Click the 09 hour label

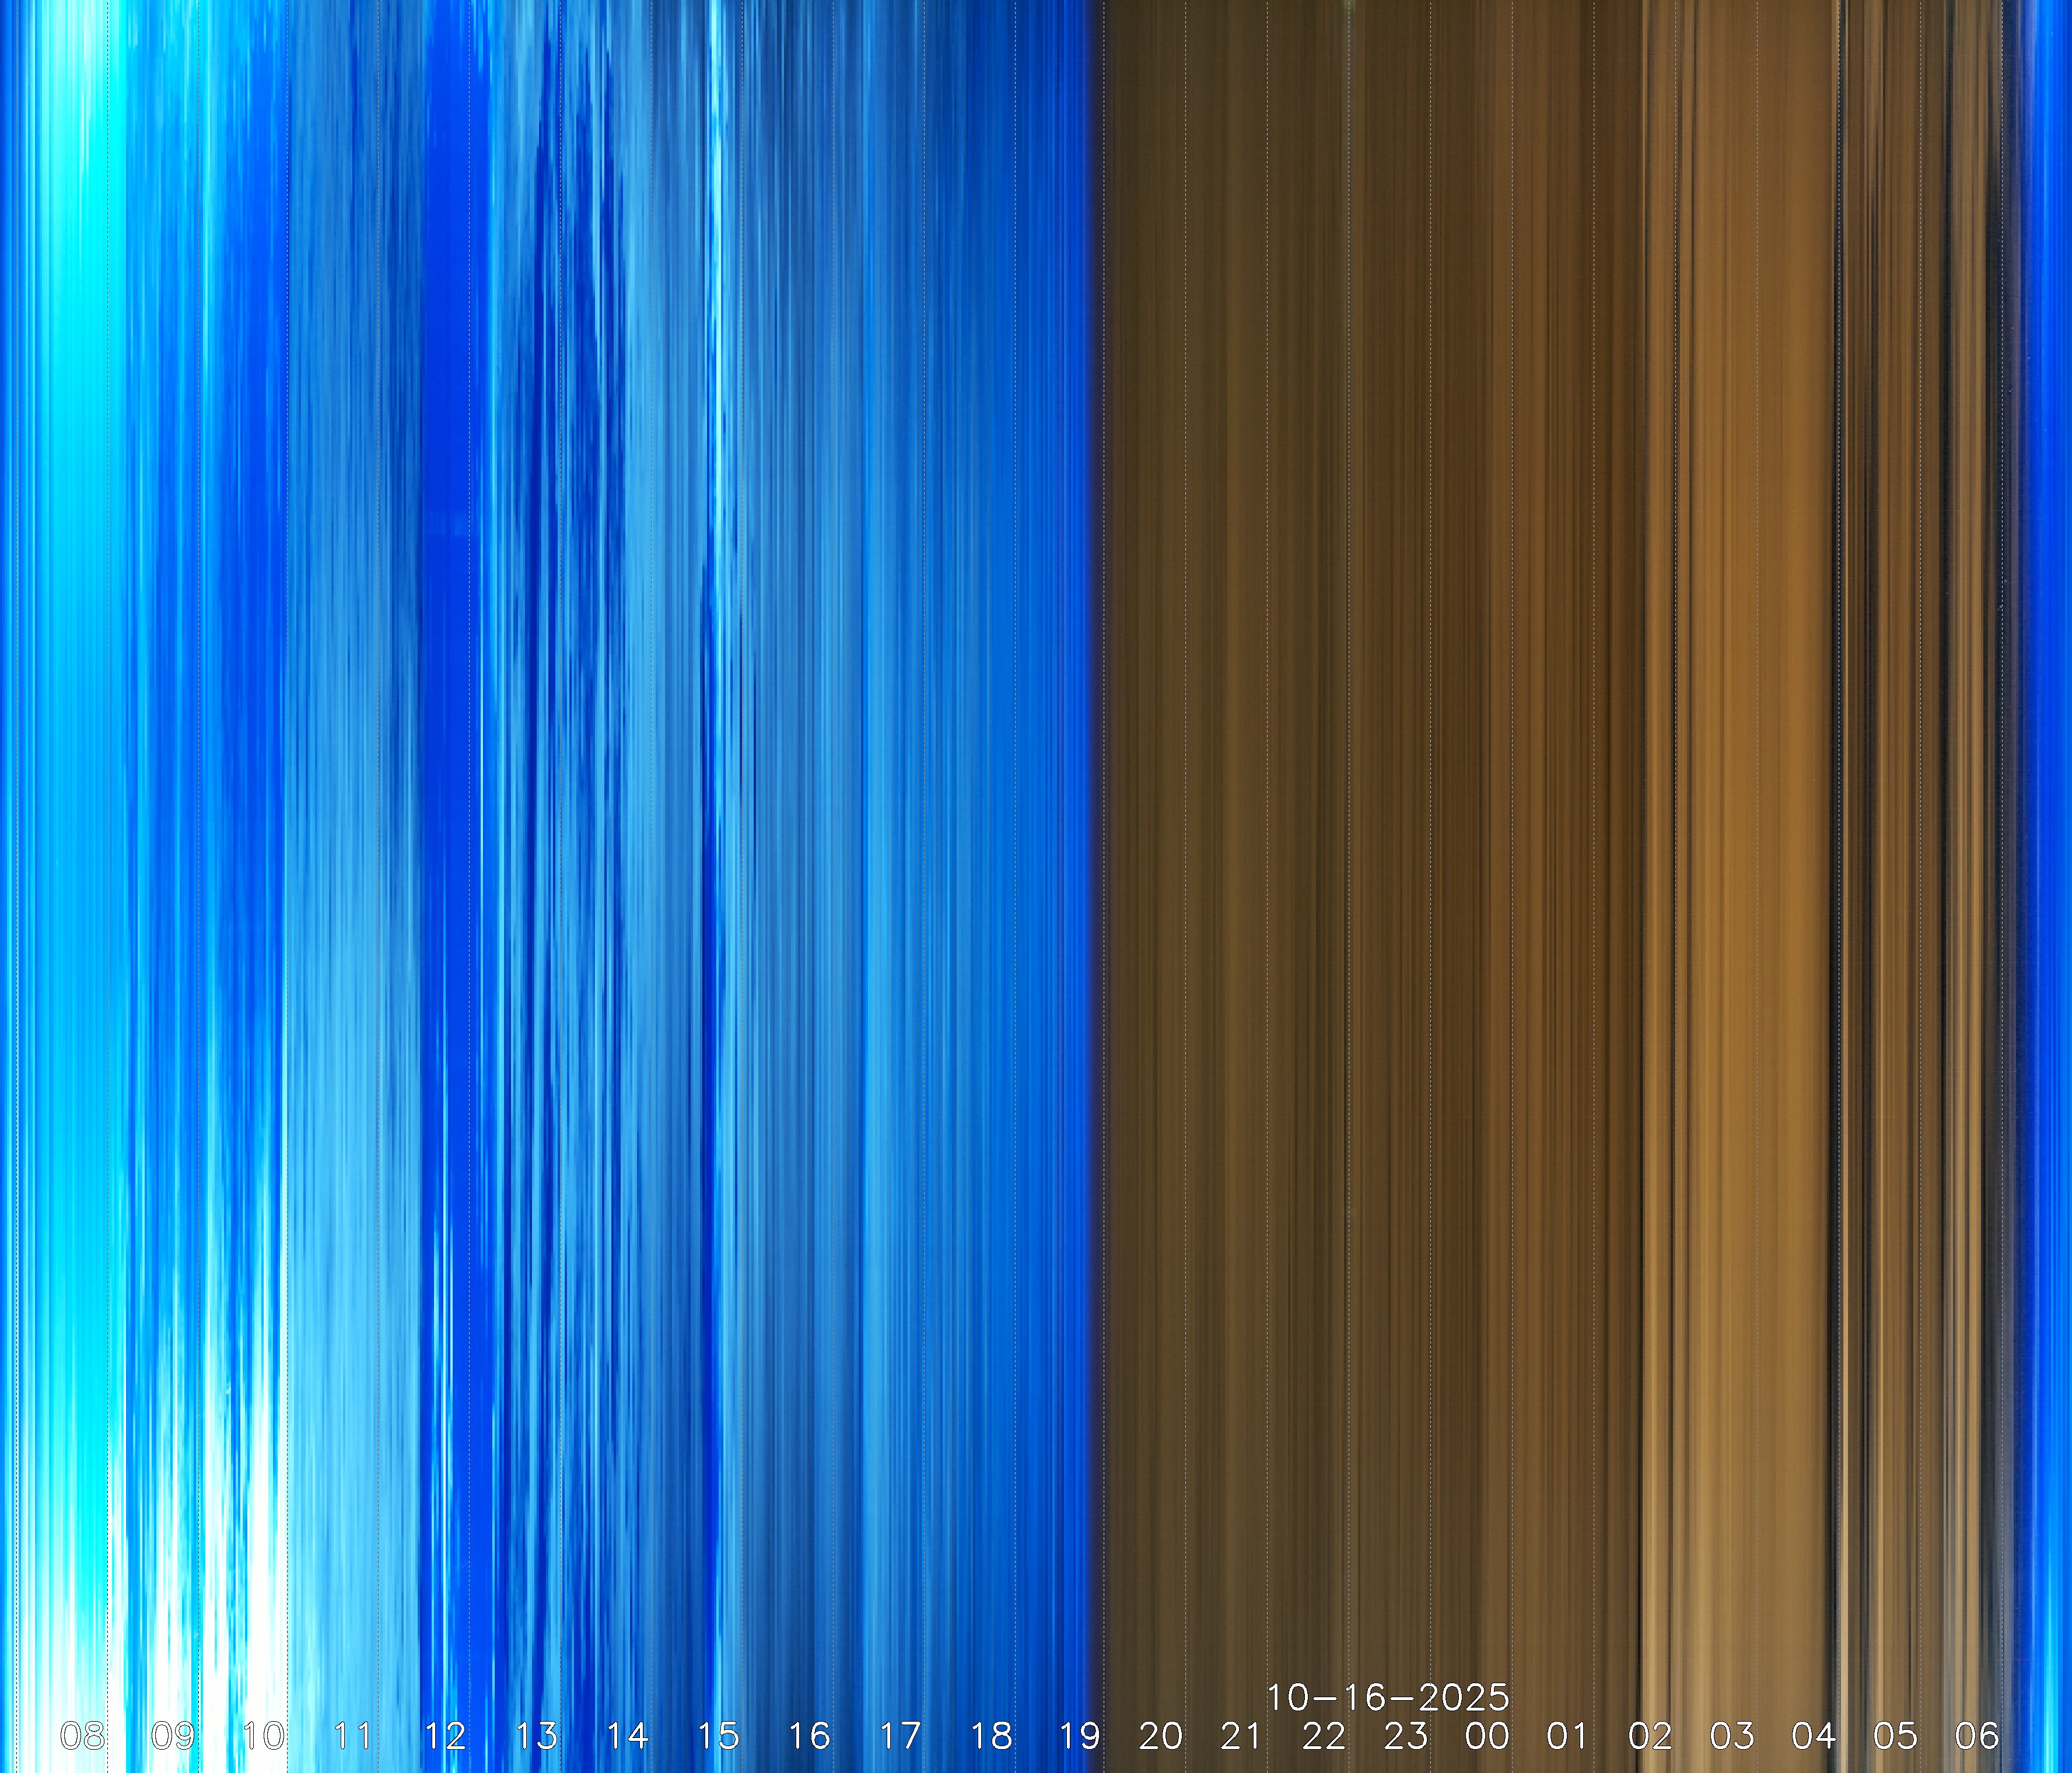(173, 1736)
